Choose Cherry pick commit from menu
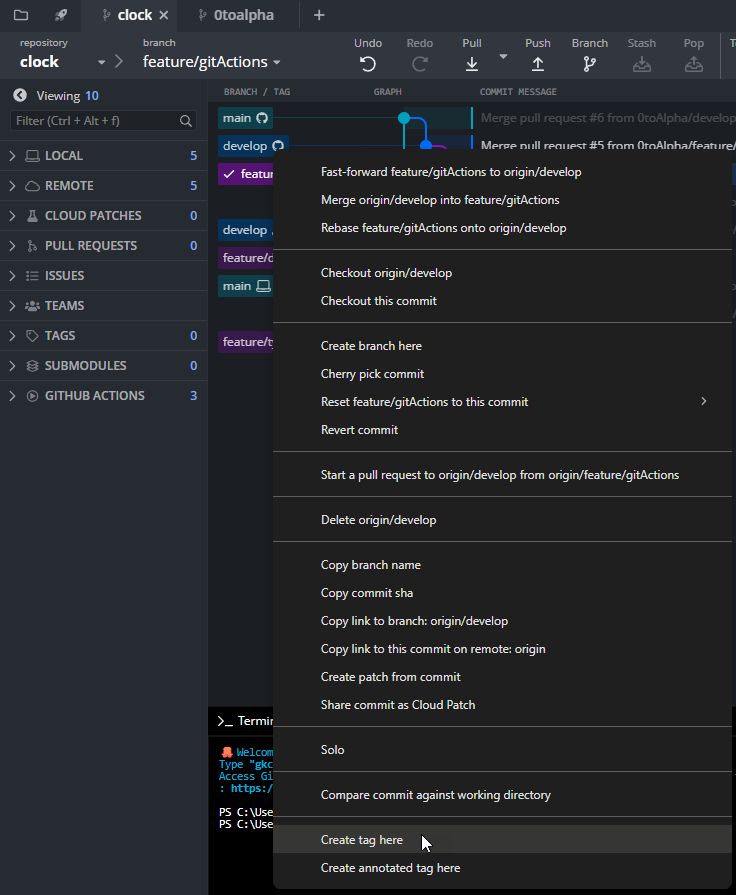 coord(372,374)
